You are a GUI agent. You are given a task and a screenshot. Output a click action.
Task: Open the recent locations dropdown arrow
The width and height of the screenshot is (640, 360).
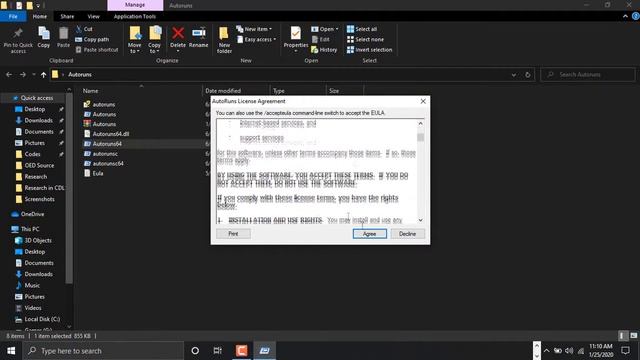[x=33, y=75]
